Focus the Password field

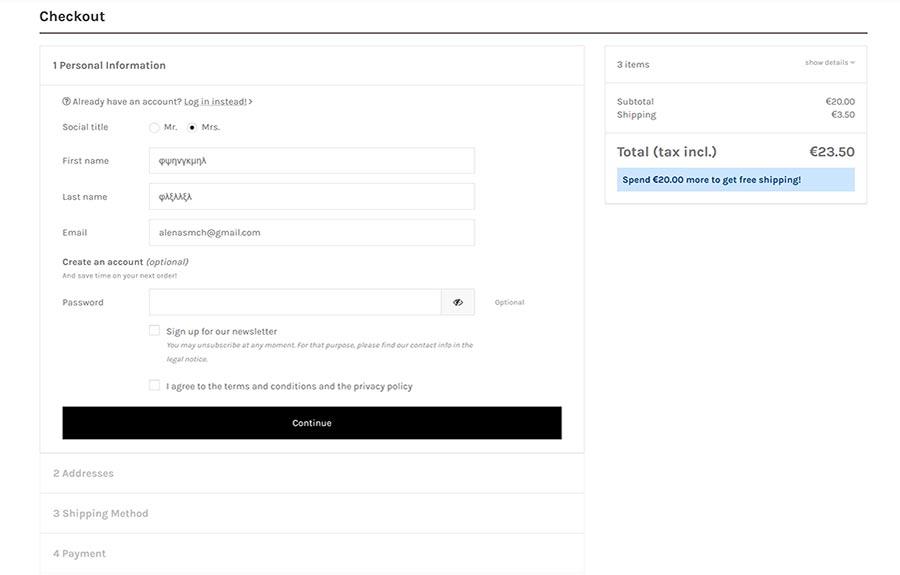[295, 302]
